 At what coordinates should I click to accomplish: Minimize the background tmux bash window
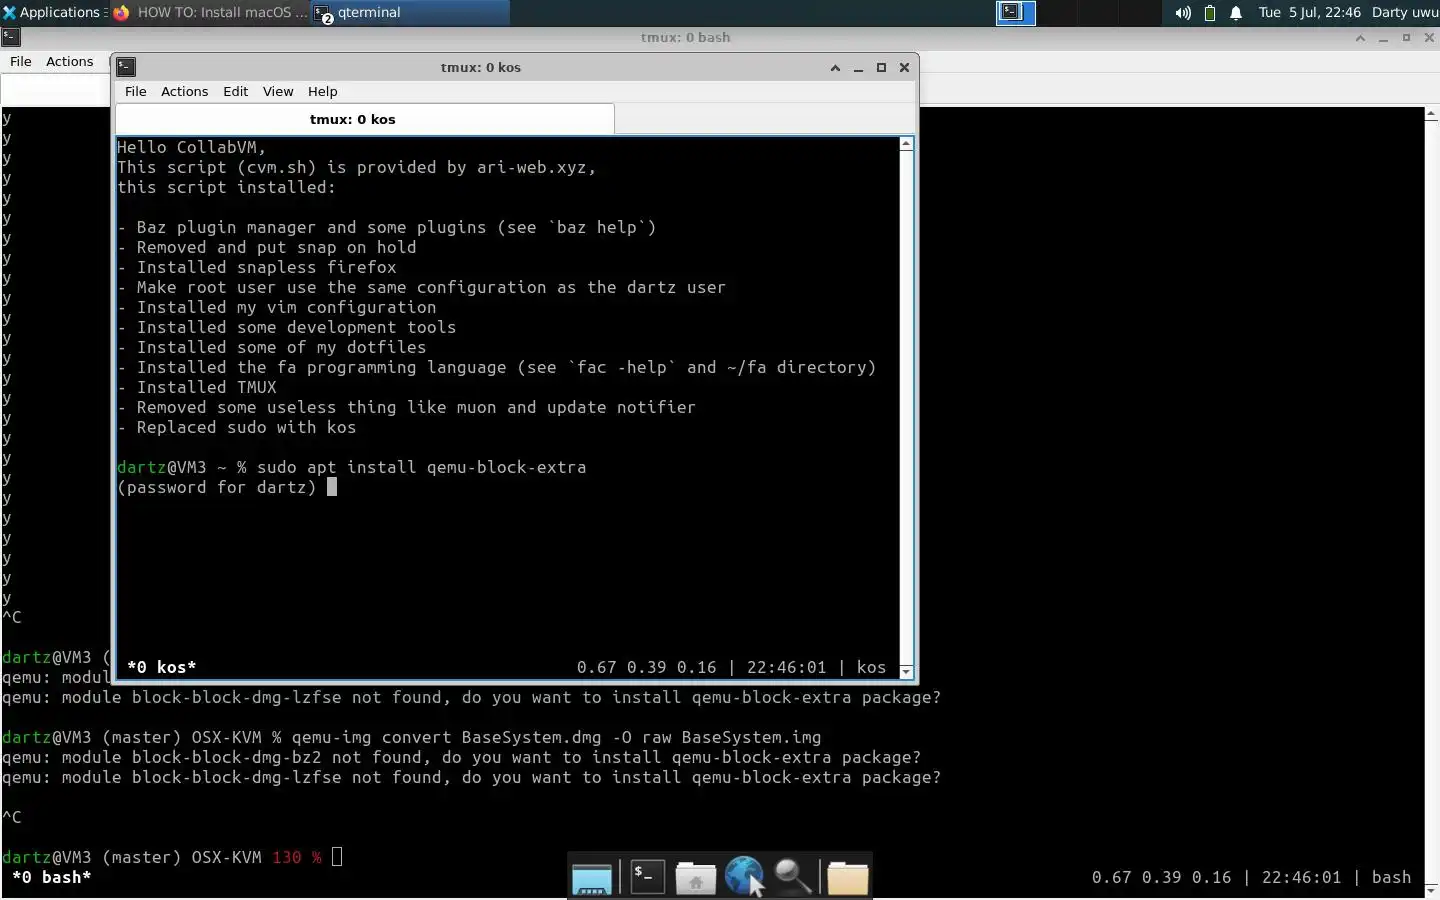click(1383, 38)
